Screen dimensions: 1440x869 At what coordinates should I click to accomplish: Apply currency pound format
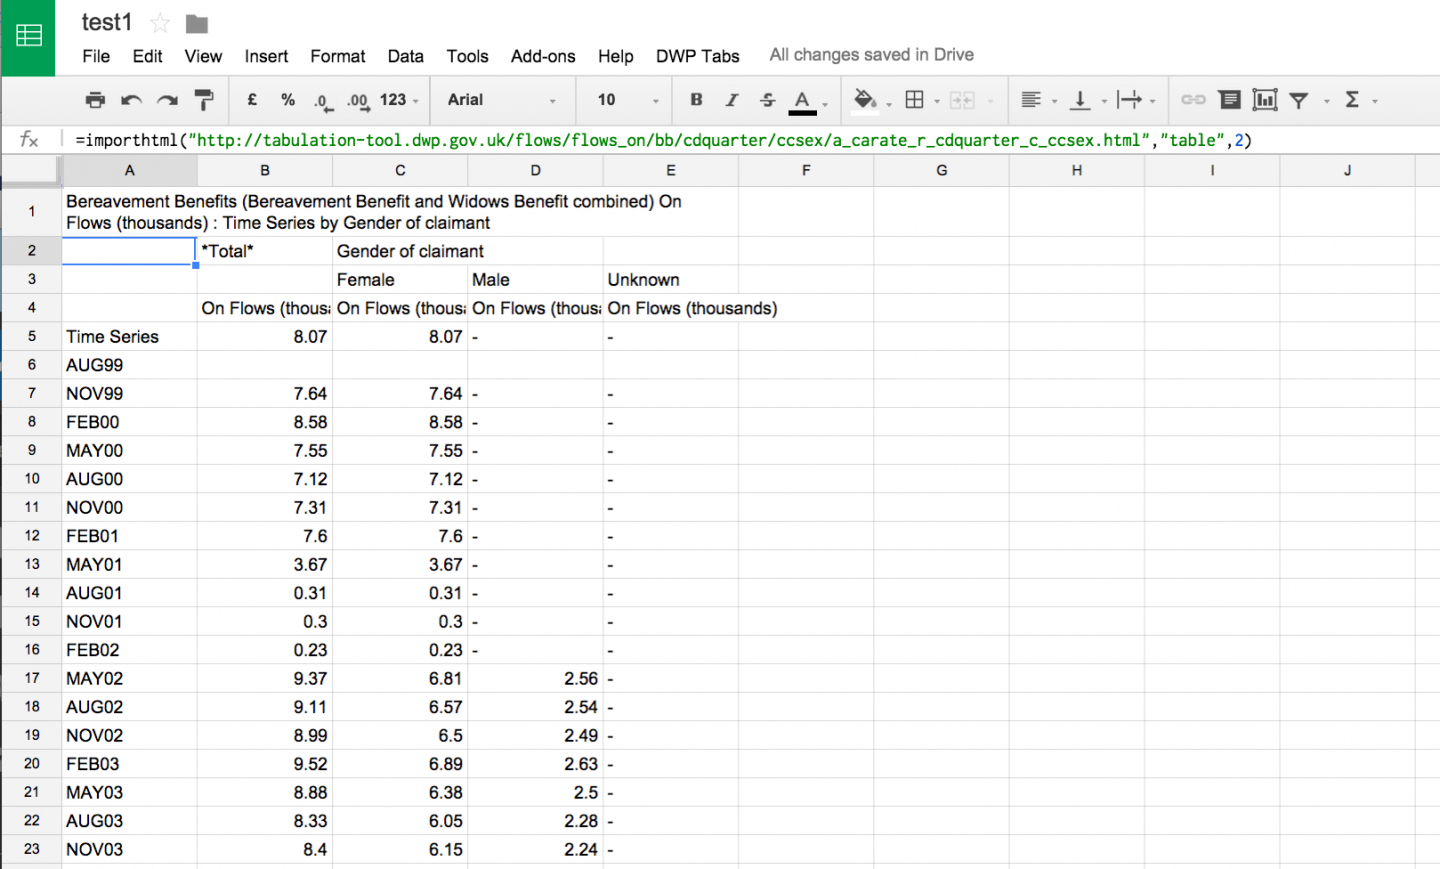[252, 100]
